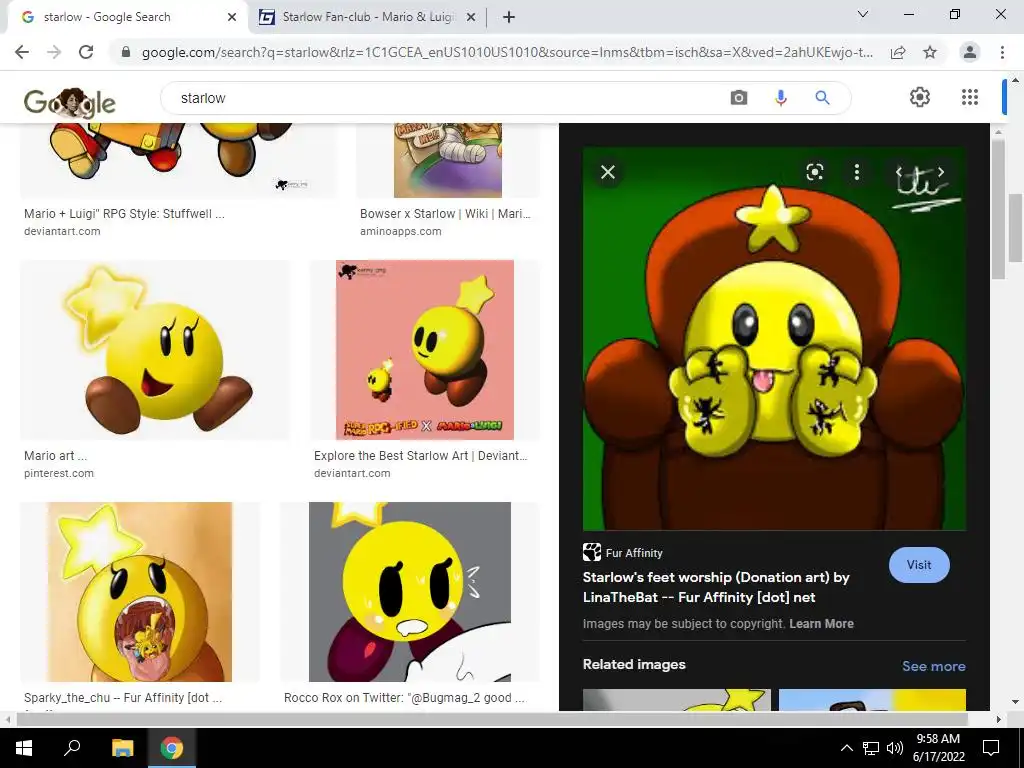The width and height of the screenshot is (1024, 768).
Task: Open the volume control in tray
Action: tap(895, 748)
